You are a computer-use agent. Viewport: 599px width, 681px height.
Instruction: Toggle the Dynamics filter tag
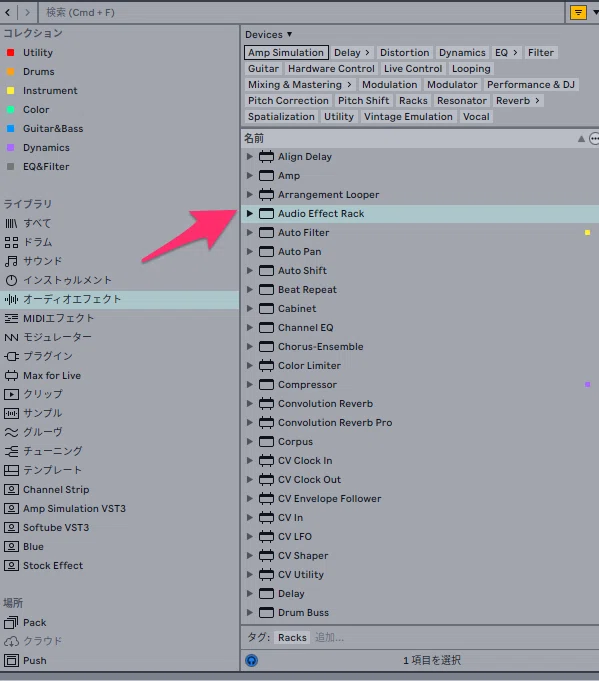pyautogui.click(x=462, y=53)
